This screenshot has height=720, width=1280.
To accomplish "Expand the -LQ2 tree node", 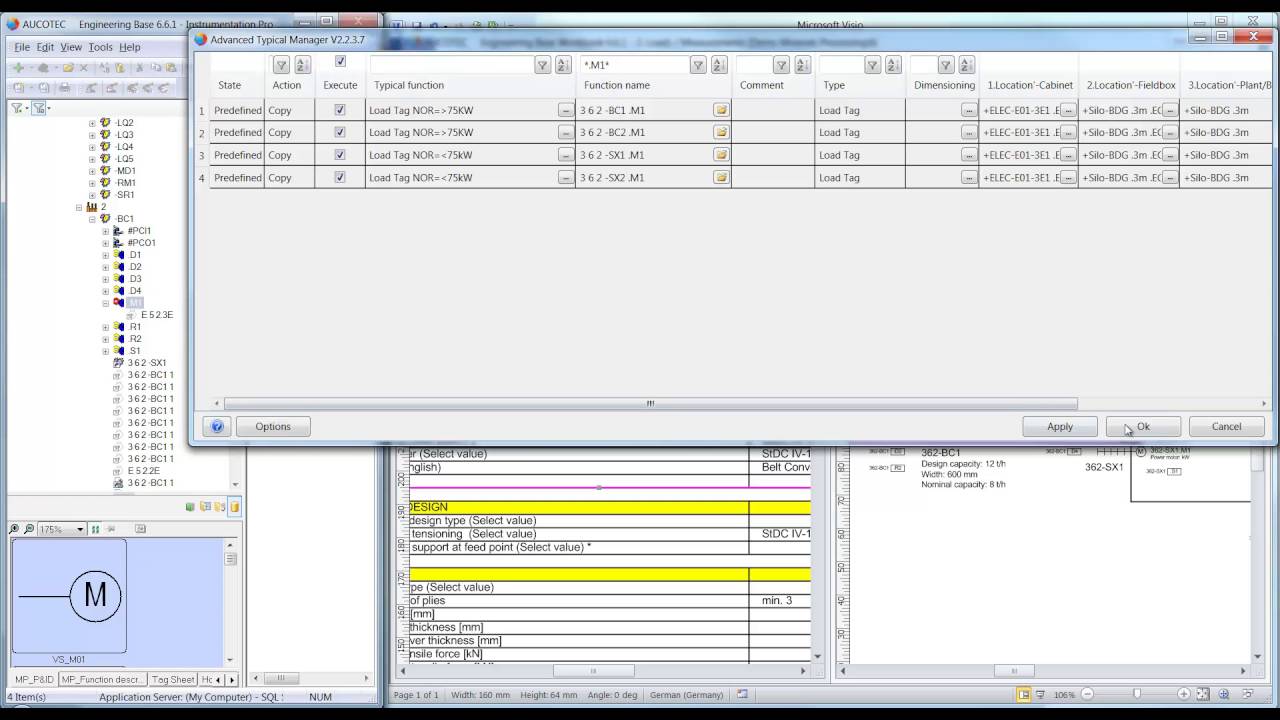I will pos(93,123).
